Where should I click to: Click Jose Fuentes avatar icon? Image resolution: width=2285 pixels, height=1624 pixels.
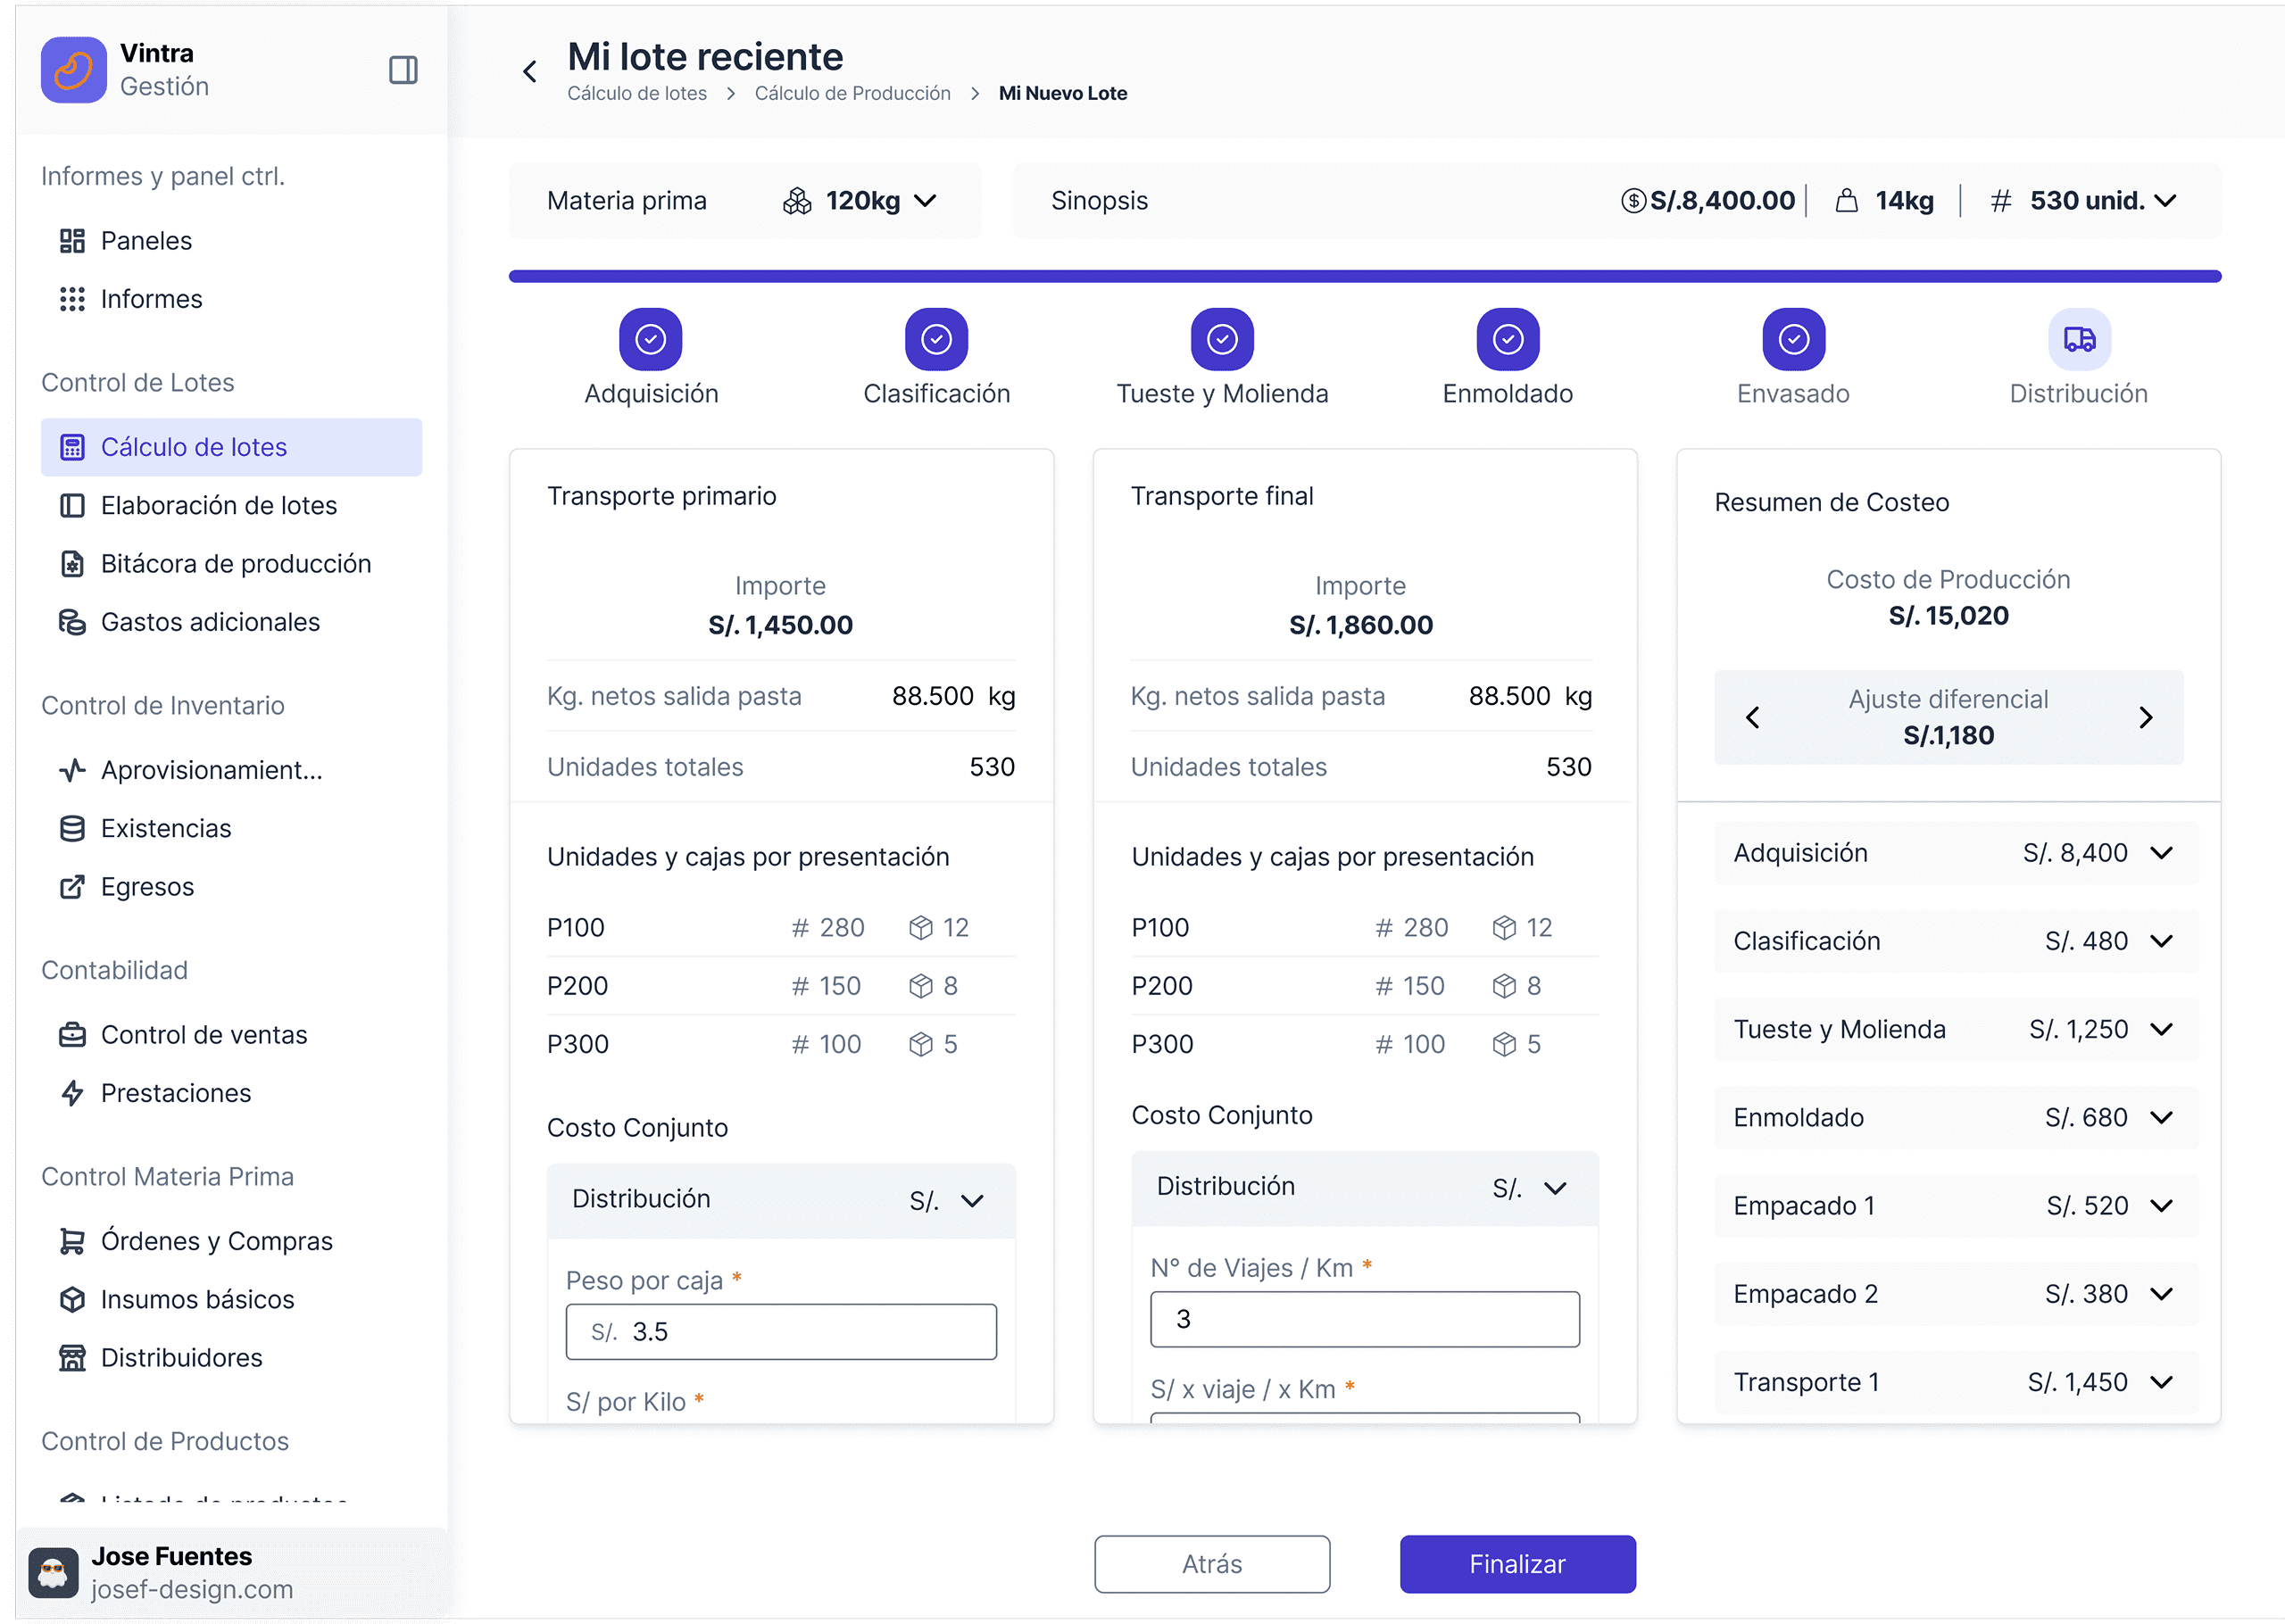click(x=53, y=1572)
